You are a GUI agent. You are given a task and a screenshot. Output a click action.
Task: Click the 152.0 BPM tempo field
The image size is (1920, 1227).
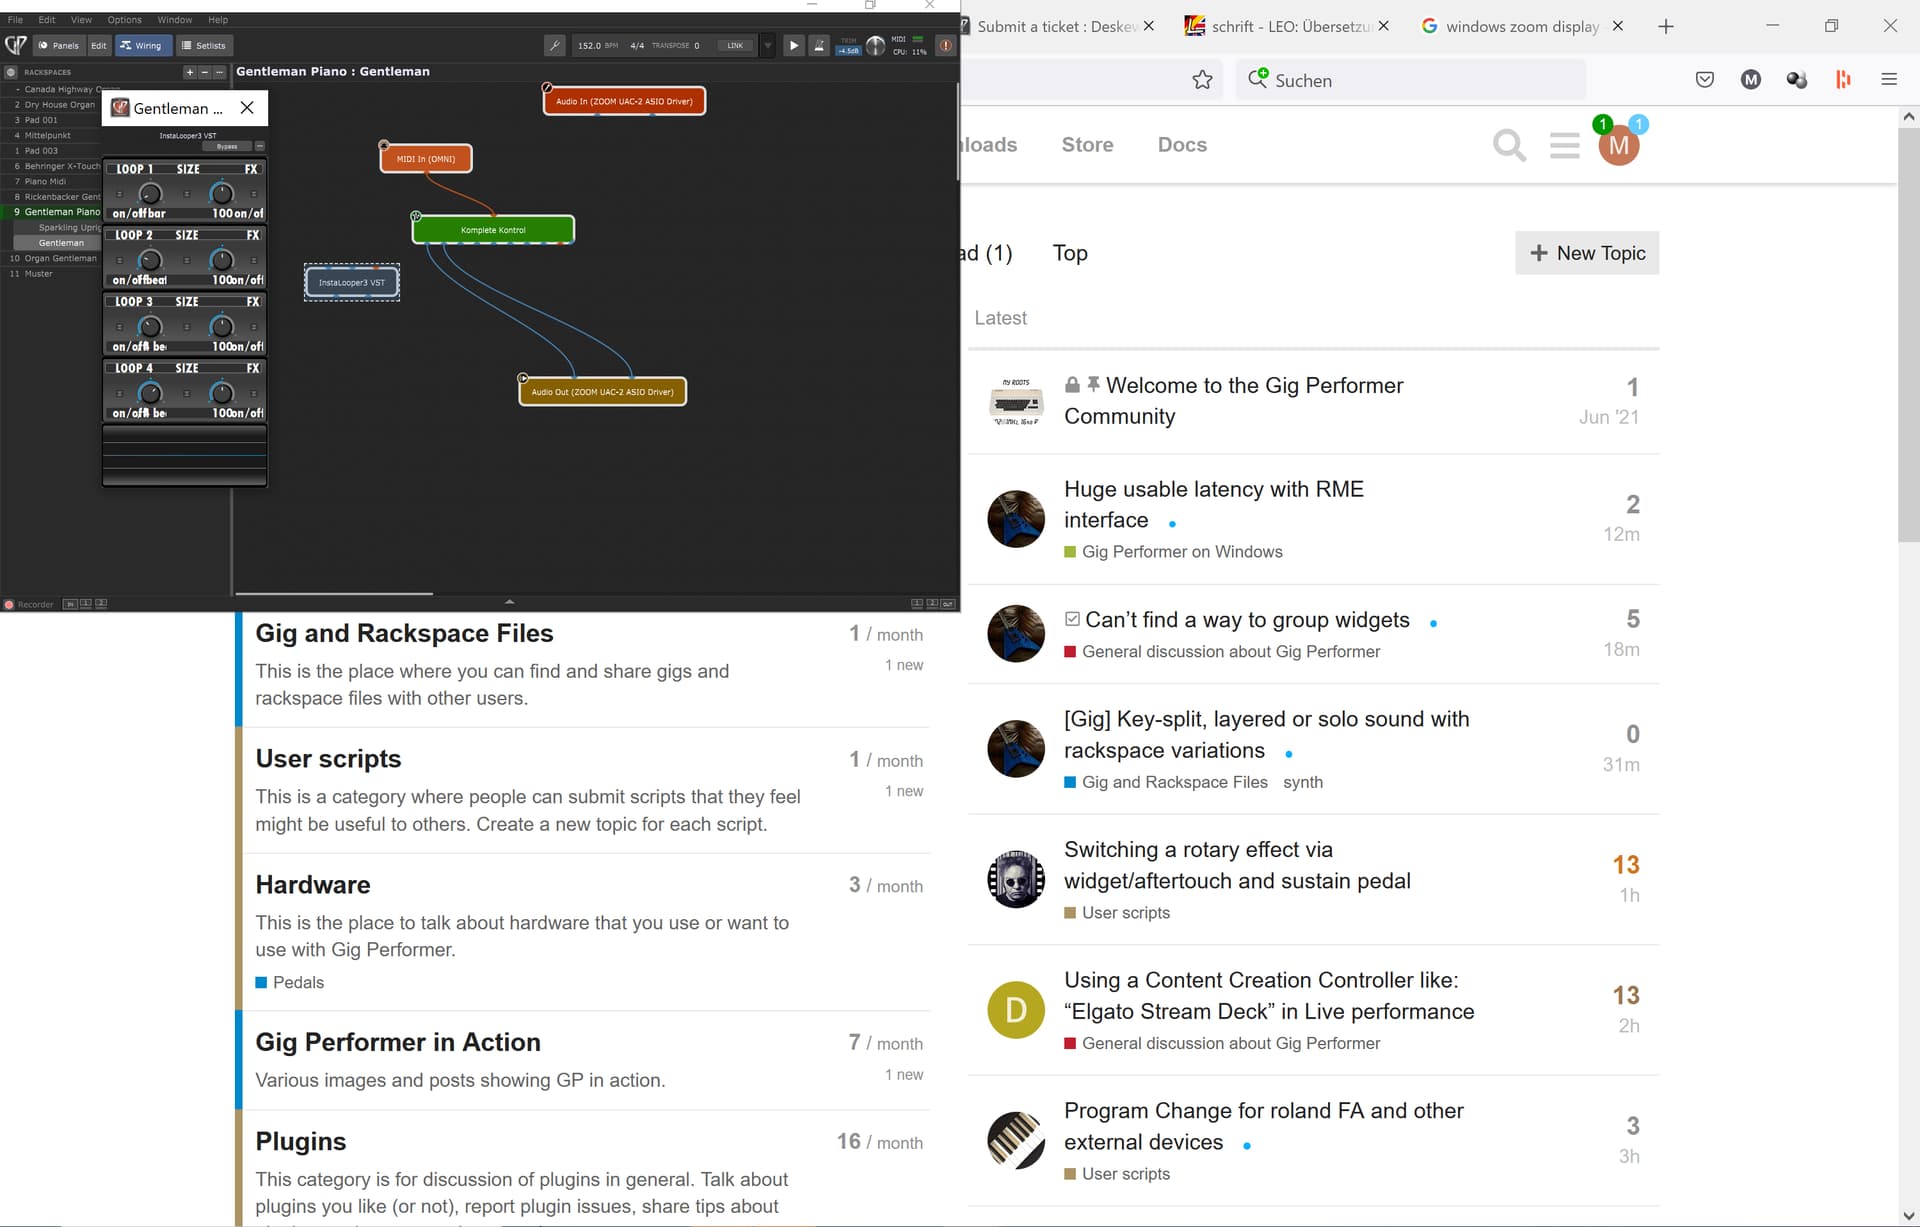[x=598, y=45]
